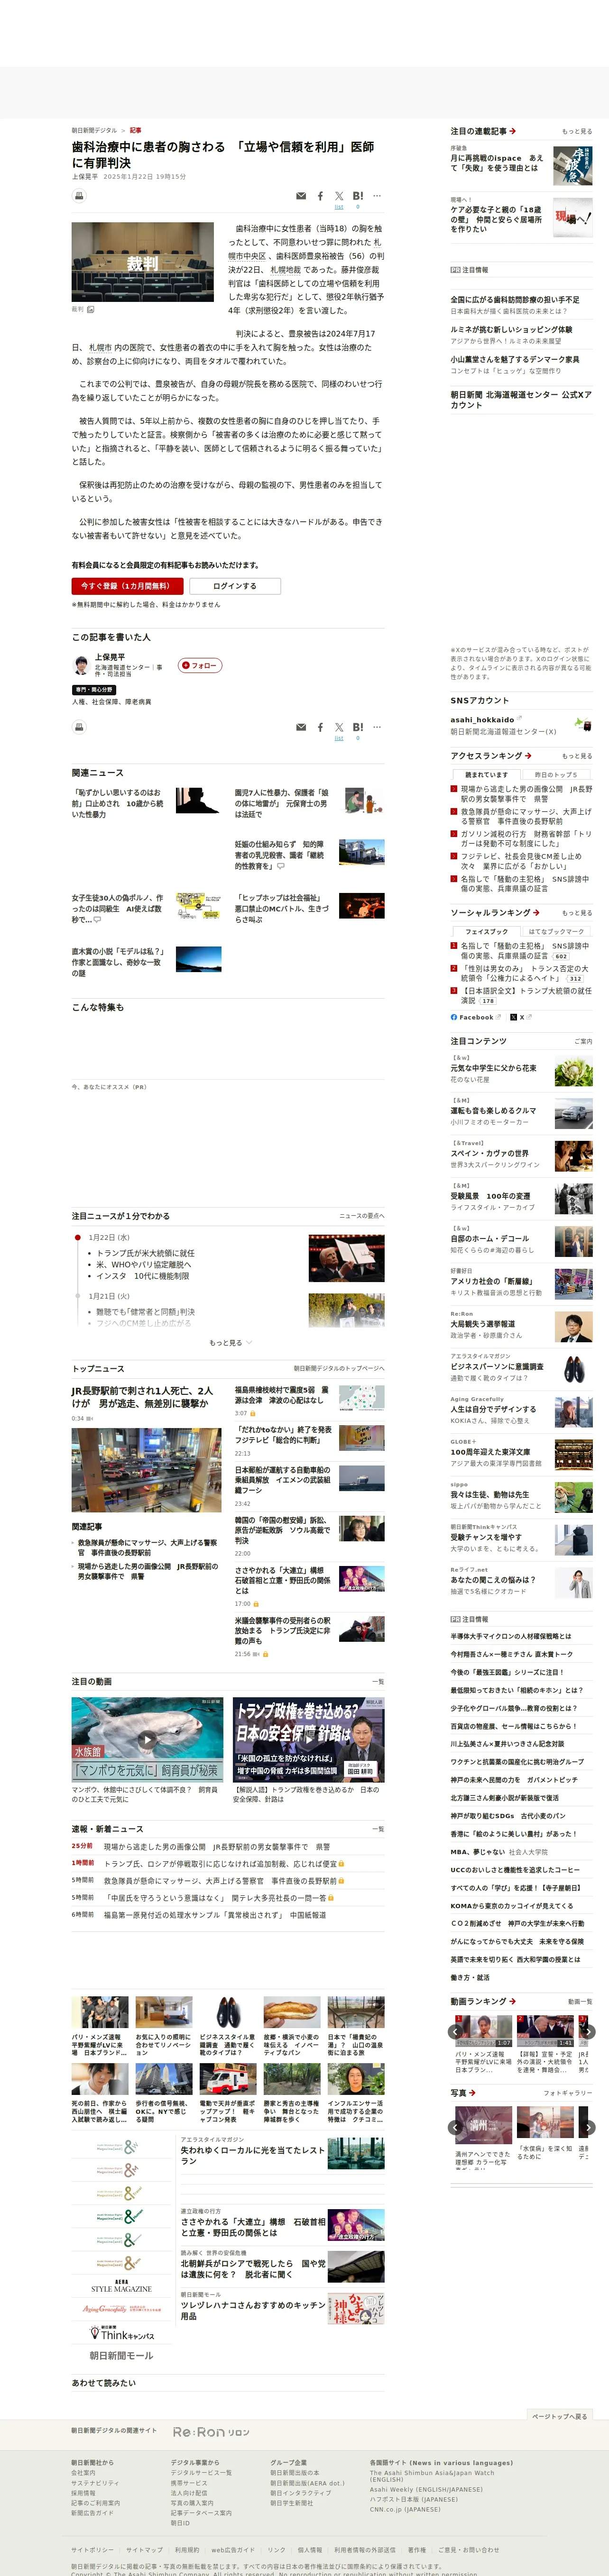The width and height of the screenshot is (609, 2576).
Task: Open headline トランプ氏が米大統領に就任
Action: point(145,1253)
